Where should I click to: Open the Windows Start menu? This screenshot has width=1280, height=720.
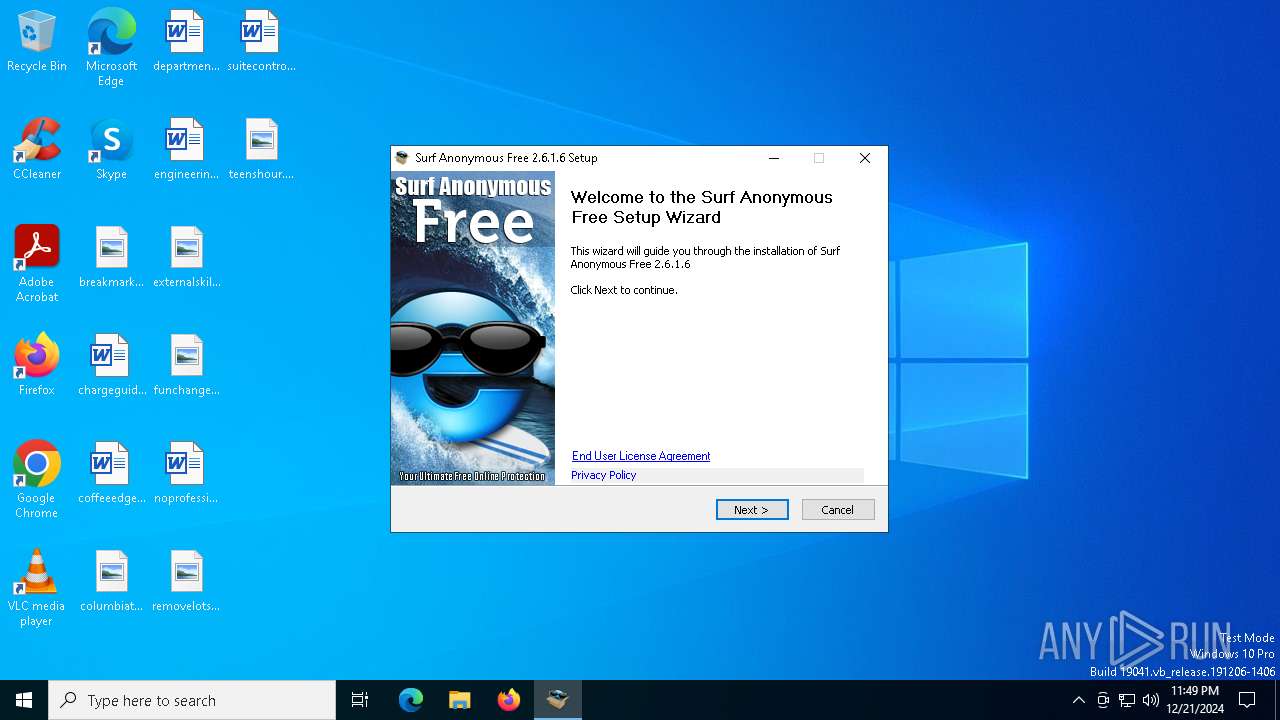[24, 700]
